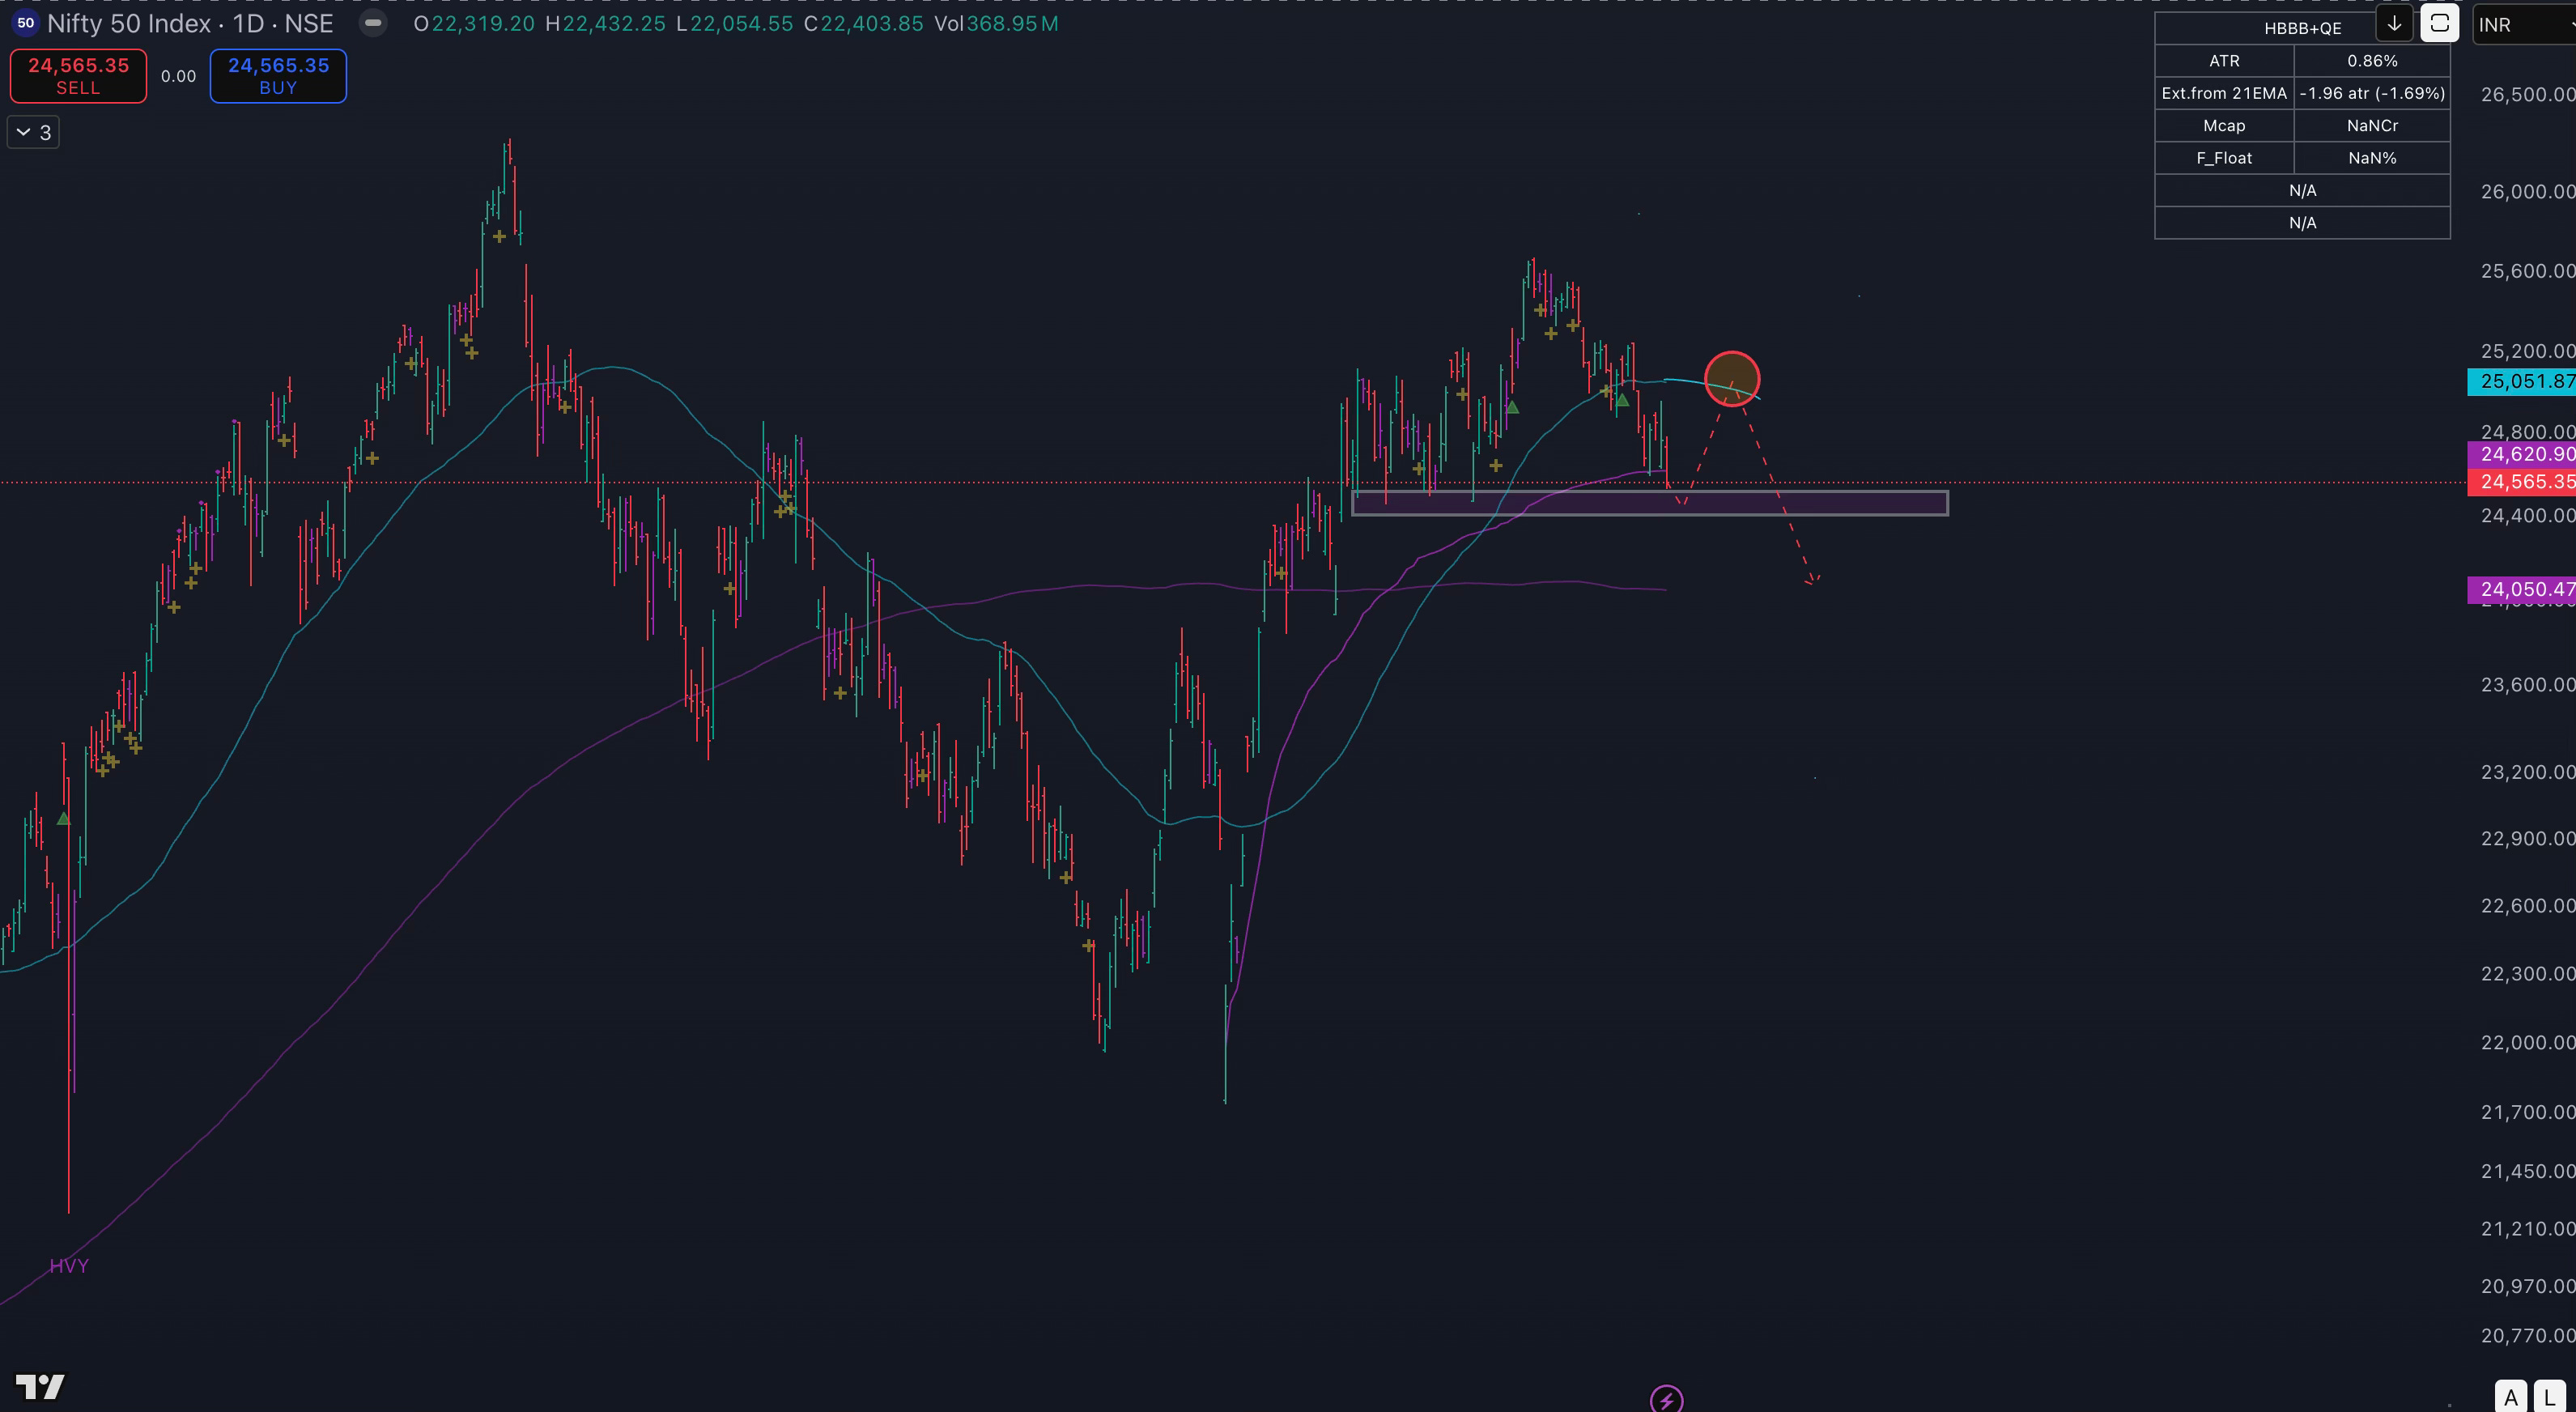This screenshot has height=1412, width=2576.
Task: Expand the collapsed indicators list showing 3
Action: (33, 132)
